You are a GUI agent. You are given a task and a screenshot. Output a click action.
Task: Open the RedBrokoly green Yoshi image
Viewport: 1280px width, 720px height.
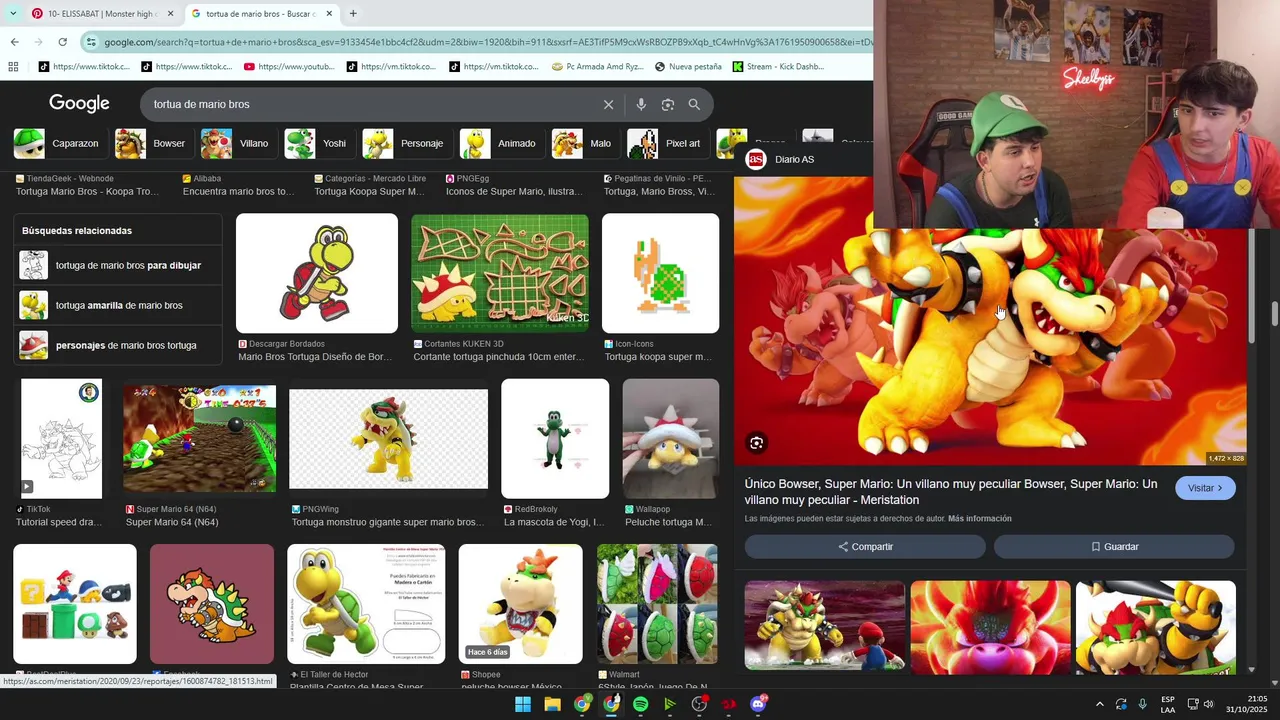tap(555, 439)
